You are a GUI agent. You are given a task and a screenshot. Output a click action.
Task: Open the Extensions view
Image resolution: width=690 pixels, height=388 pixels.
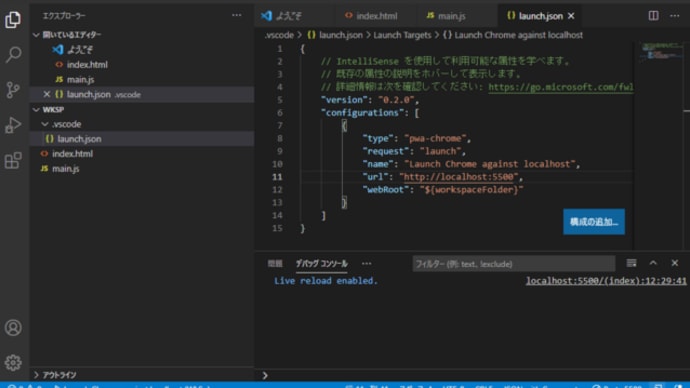[x=13, y=161]
